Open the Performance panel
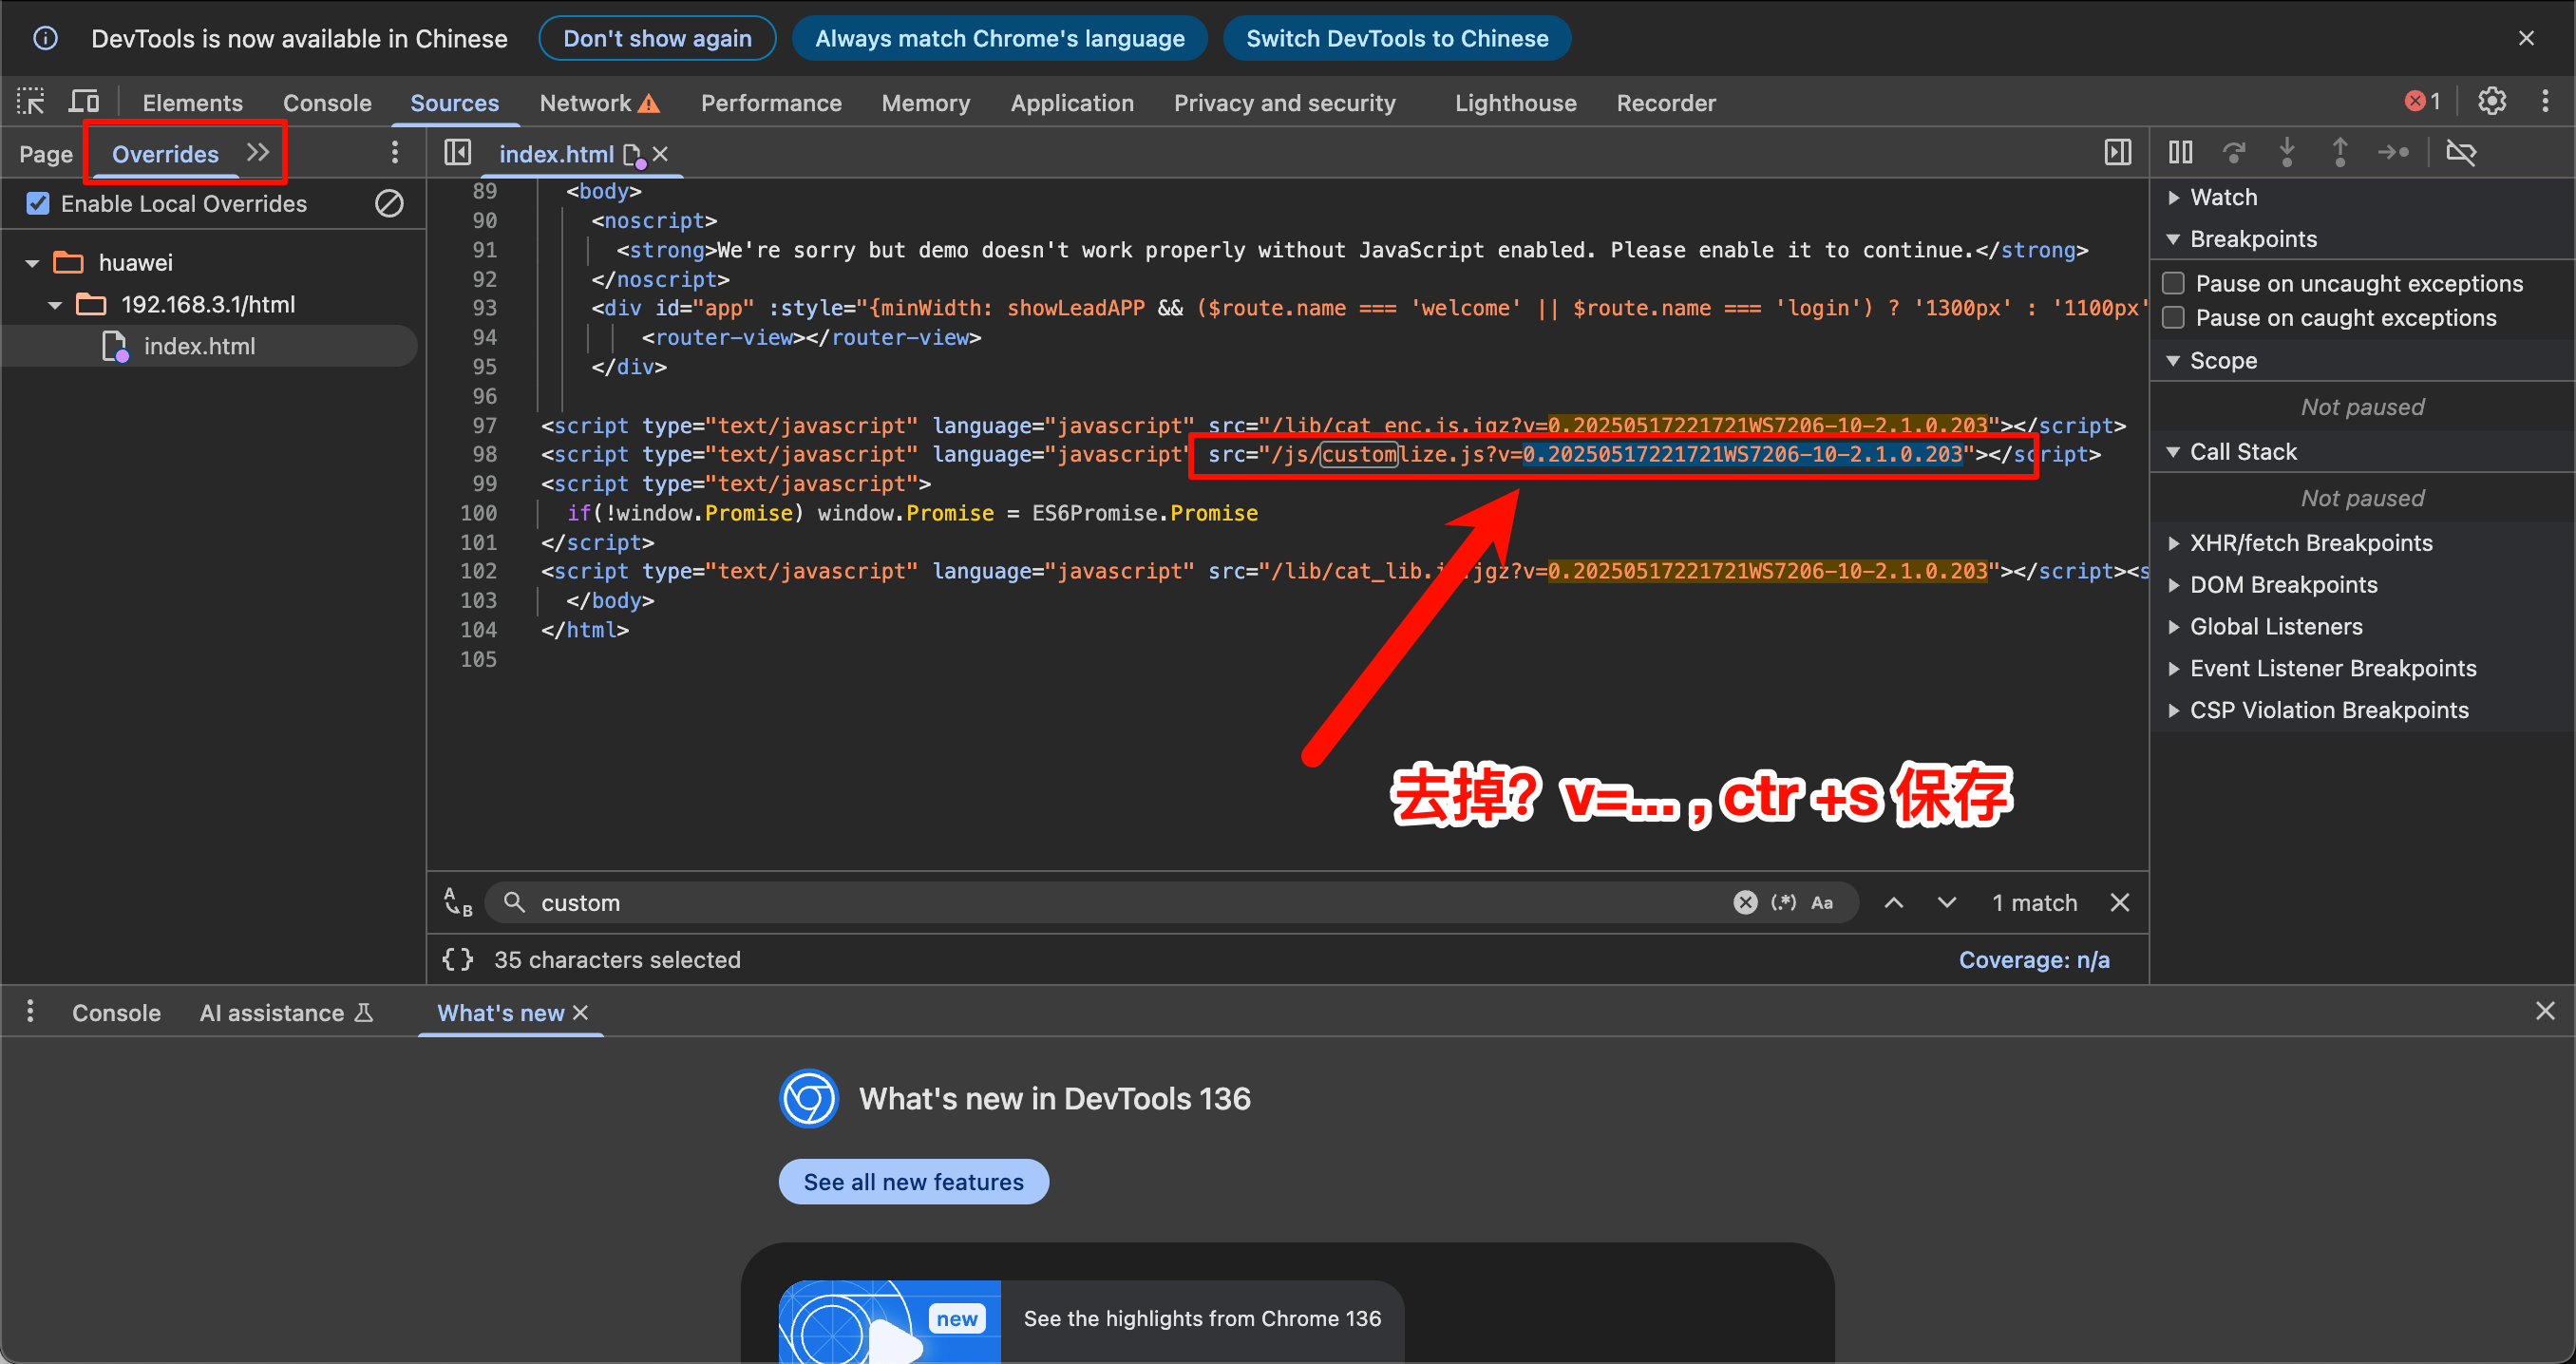Image resolution: width=2576 pixels, height=1364 pixels. pos(771,103)
